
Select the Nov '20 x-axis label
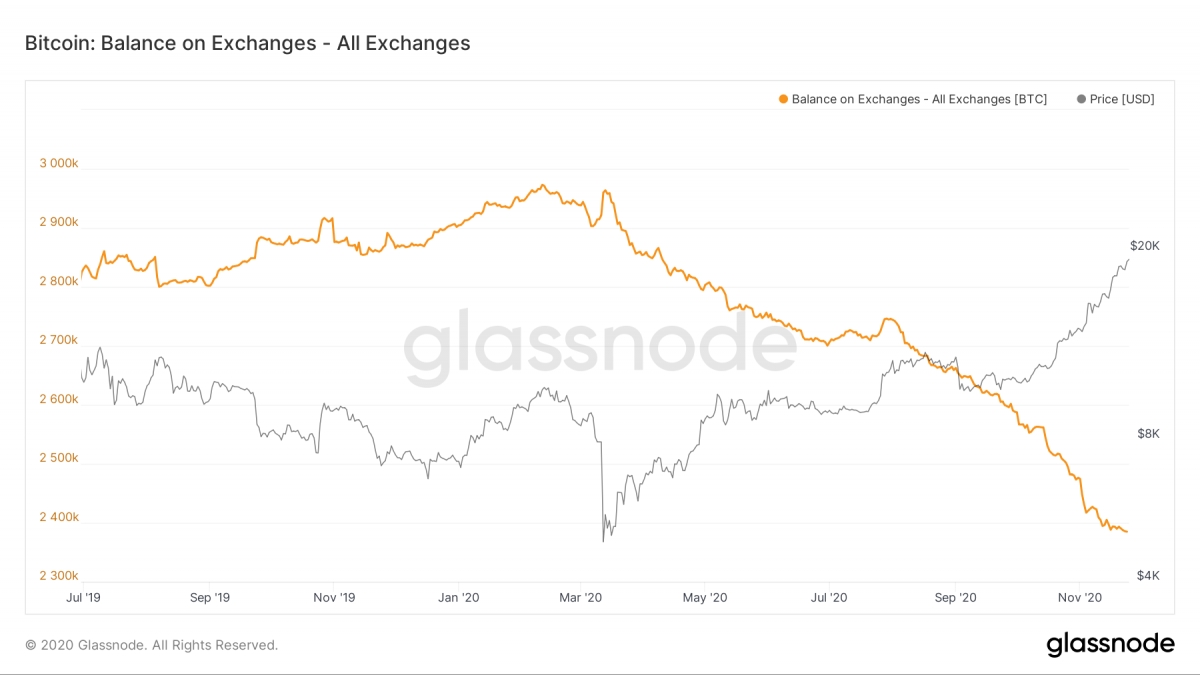tap(1080, 597)
